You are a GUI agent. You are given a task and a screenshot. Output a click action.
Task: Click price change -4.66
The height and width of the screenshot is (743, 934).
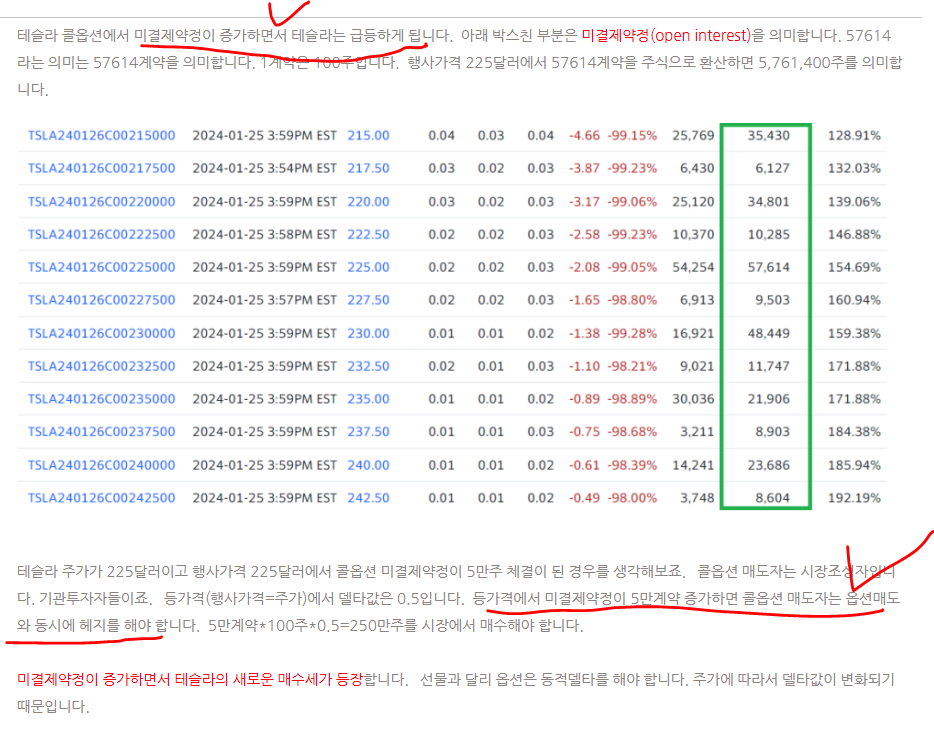click(584, 136)
